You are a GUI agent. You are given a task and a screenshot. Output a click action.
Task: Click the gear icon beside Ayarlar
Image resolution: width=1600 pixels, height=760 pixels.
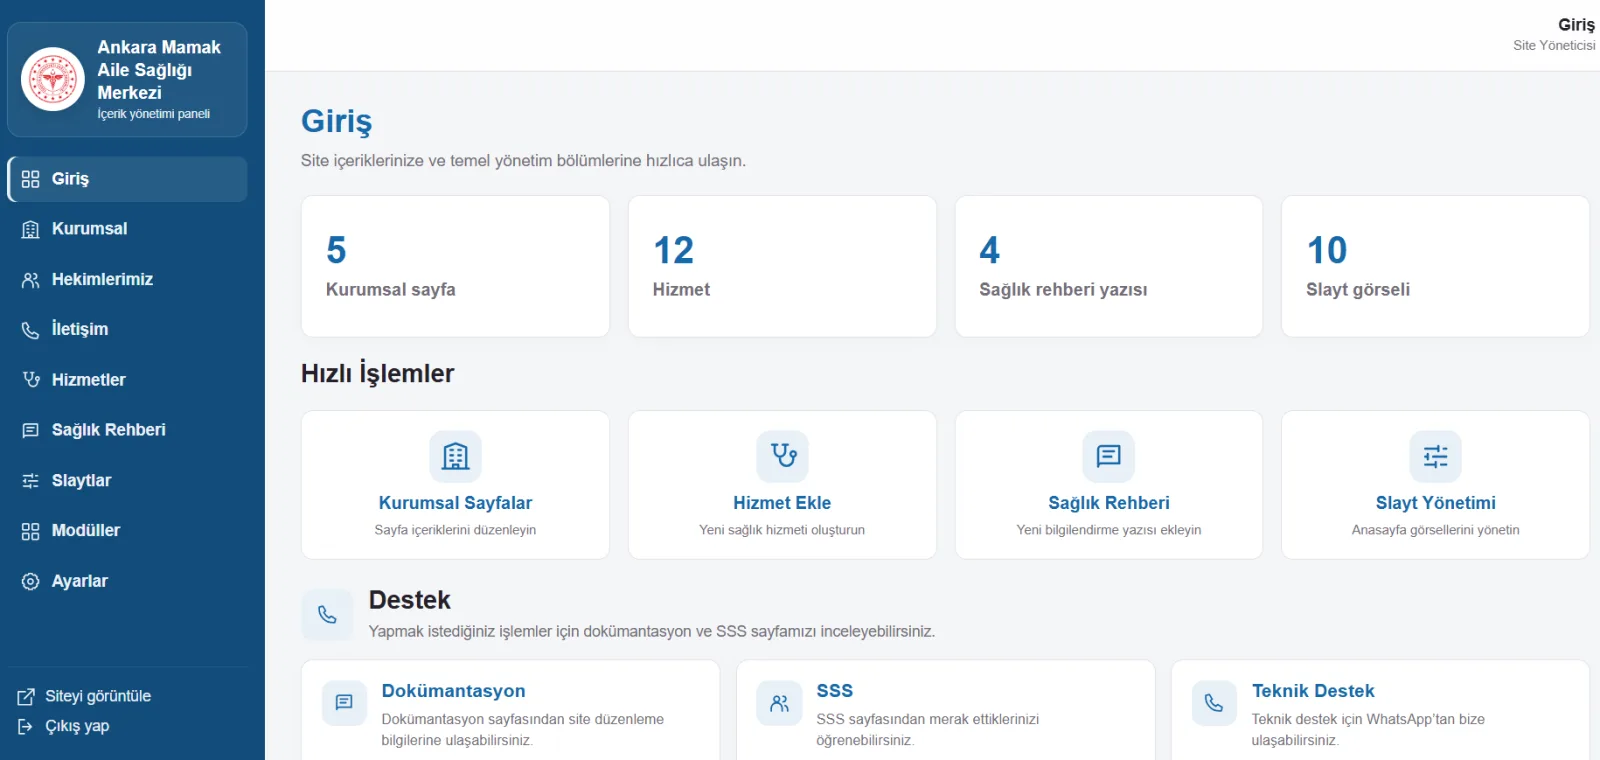31,581
